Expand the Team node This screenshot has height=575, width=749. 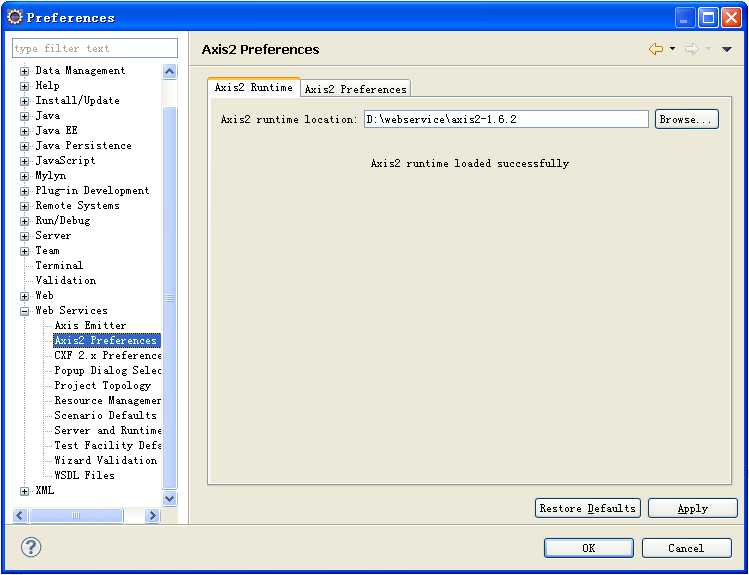(x=24, y=251)
